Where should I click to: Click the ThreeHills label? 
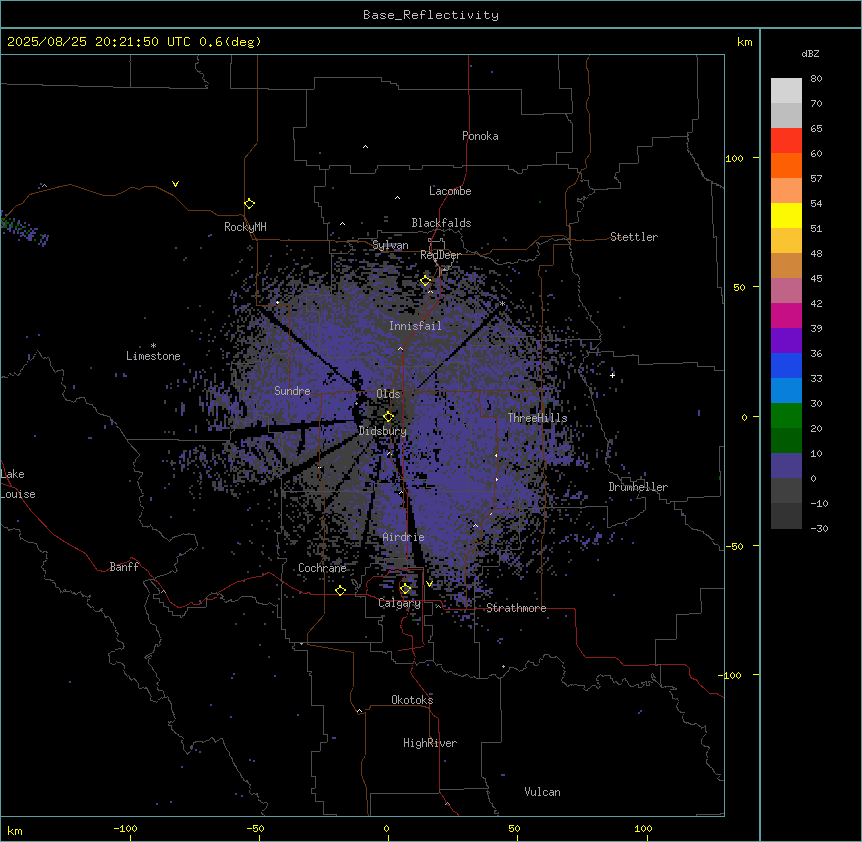(x=537, y=418)
